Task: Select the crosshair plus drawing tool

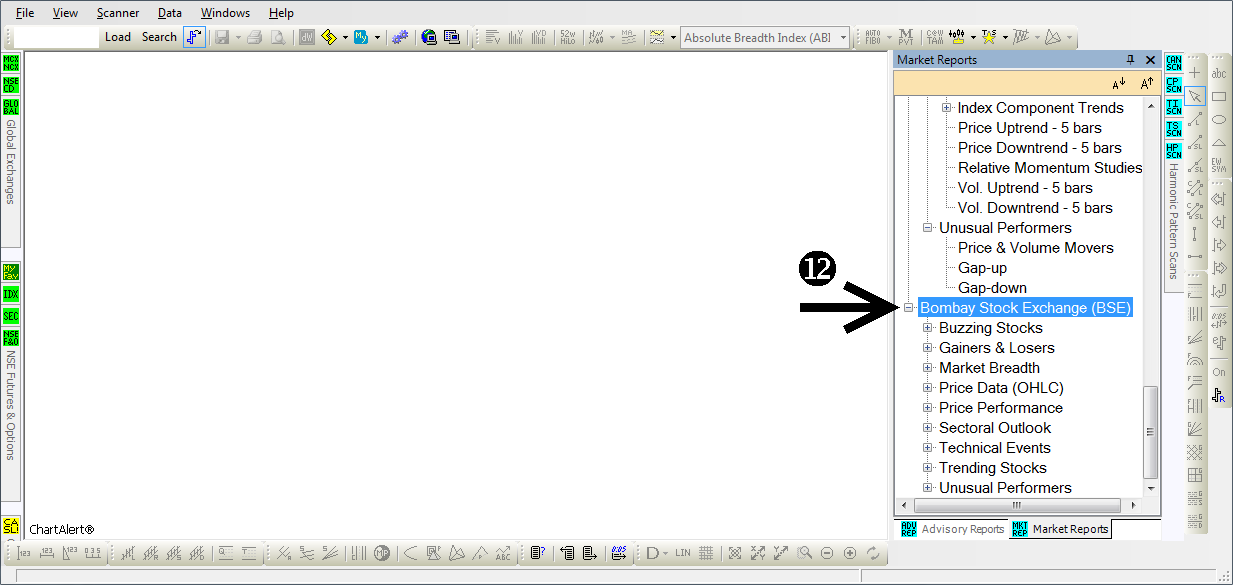Action: 1195,73
